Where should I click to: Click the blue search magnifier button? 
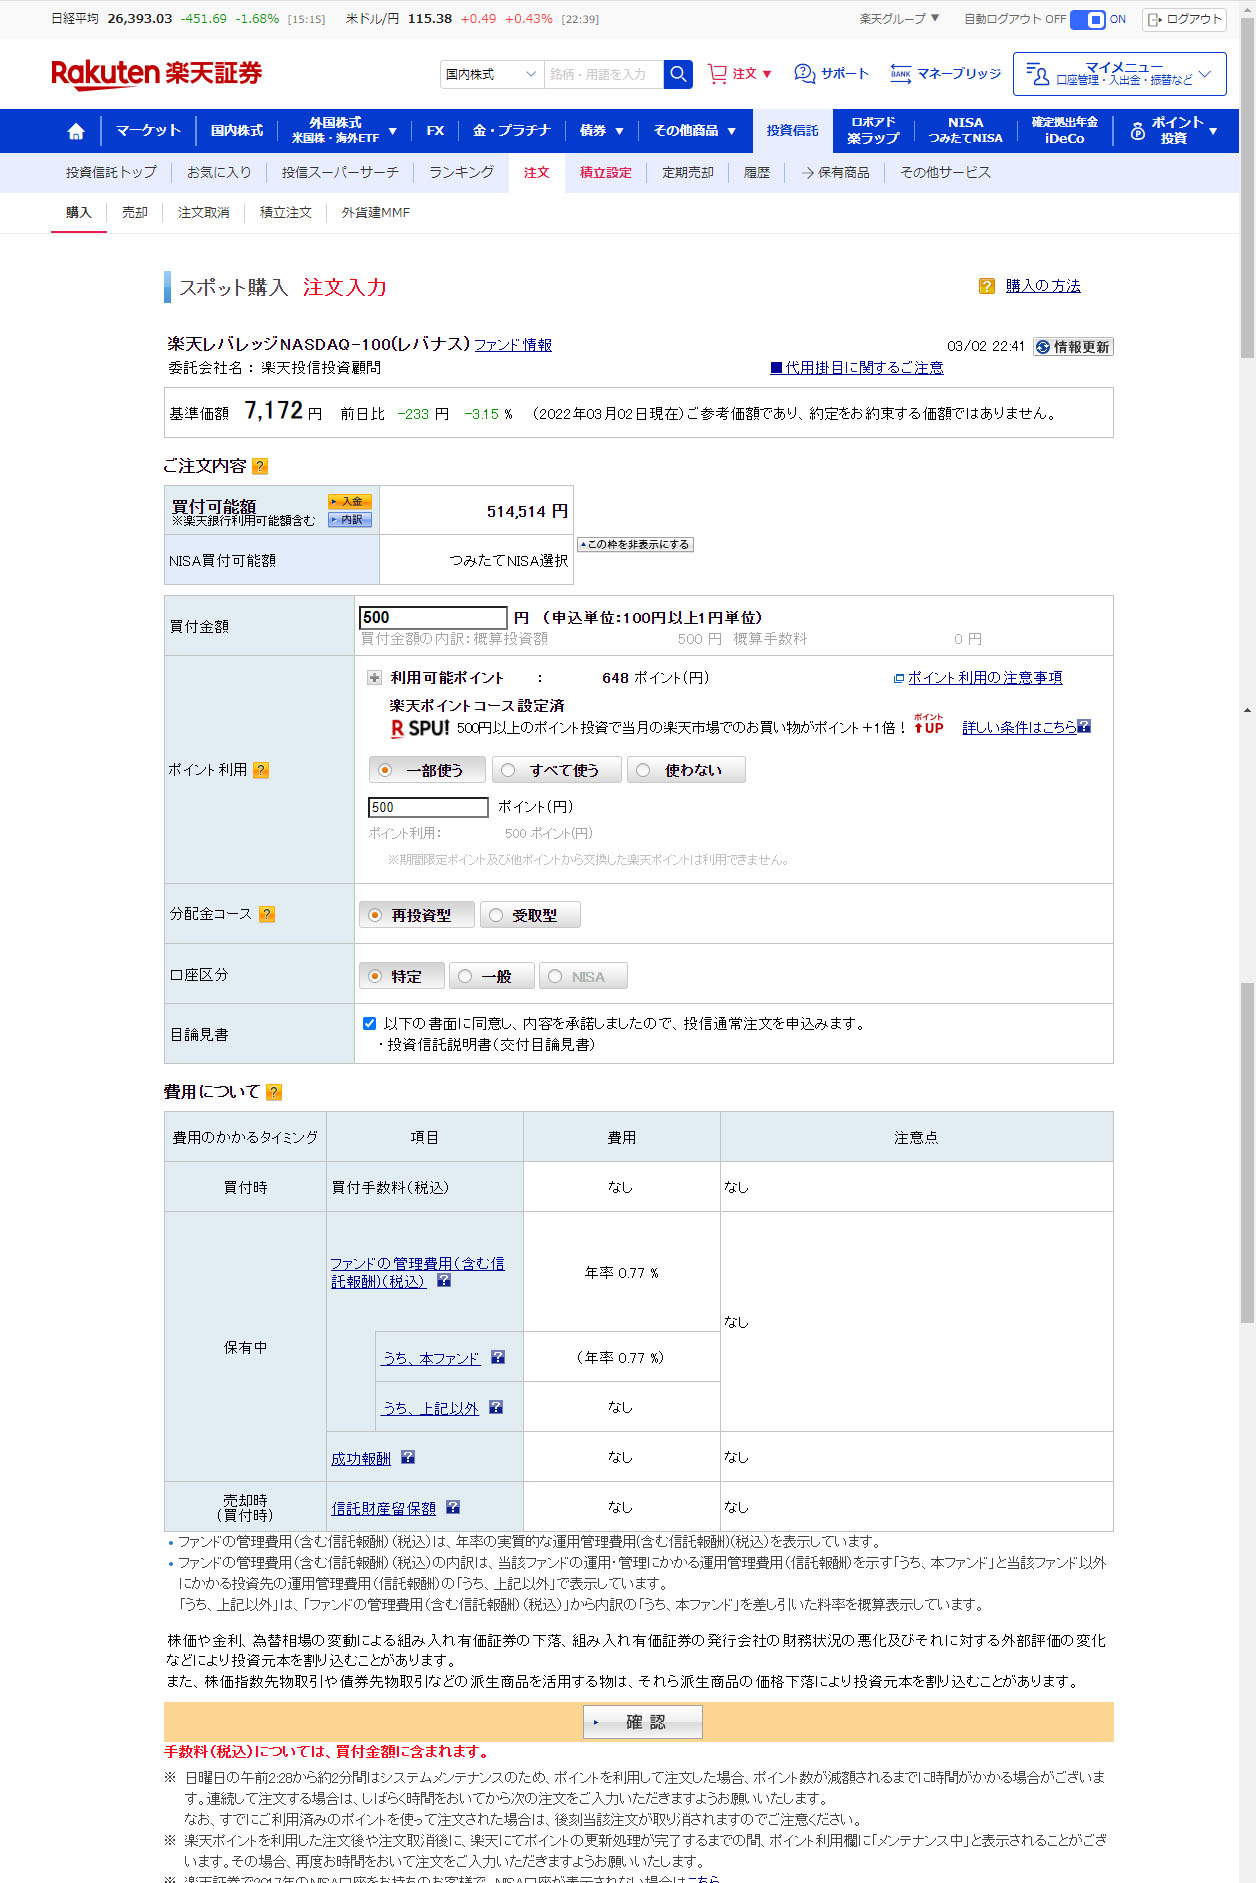[678, 74]
